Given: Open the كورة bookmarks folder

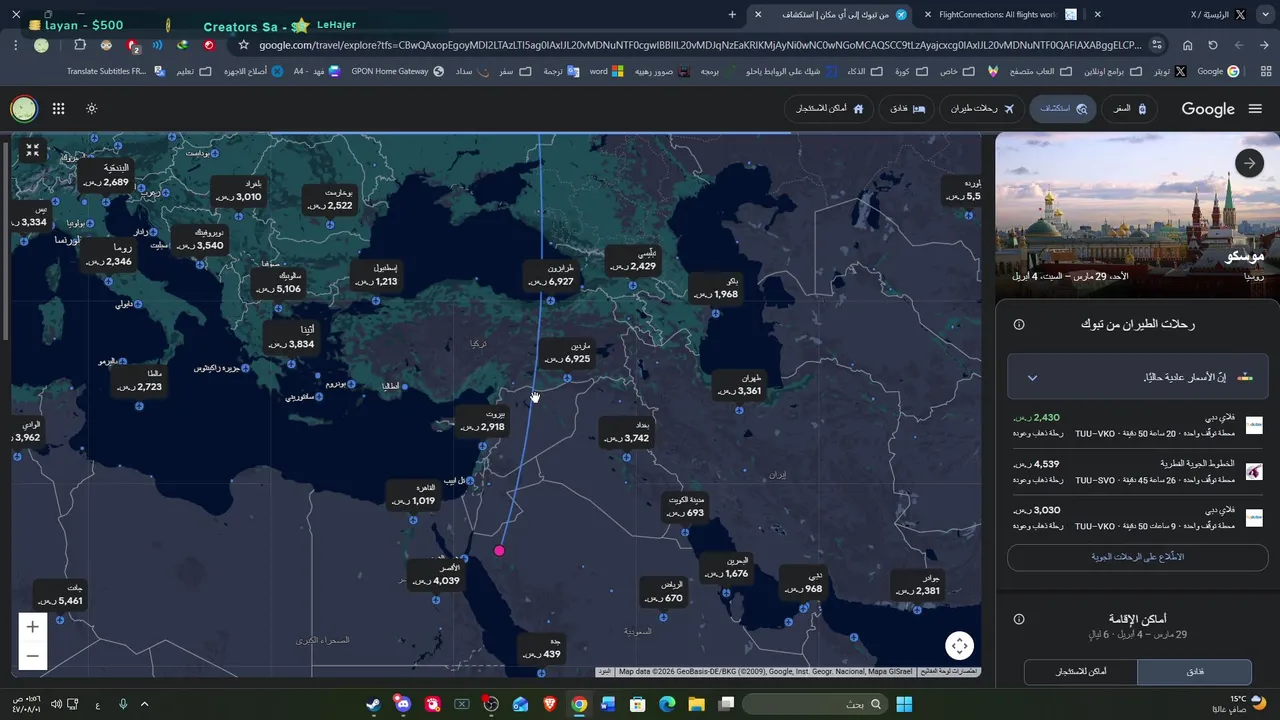Looking at the screenshot, I should click(x=910, y=72).
